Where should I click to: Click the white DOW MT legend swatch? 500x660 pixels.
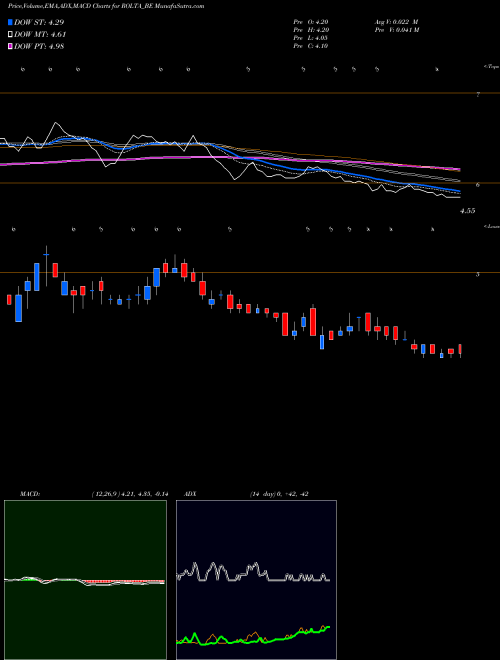click(x=10, y=35)
